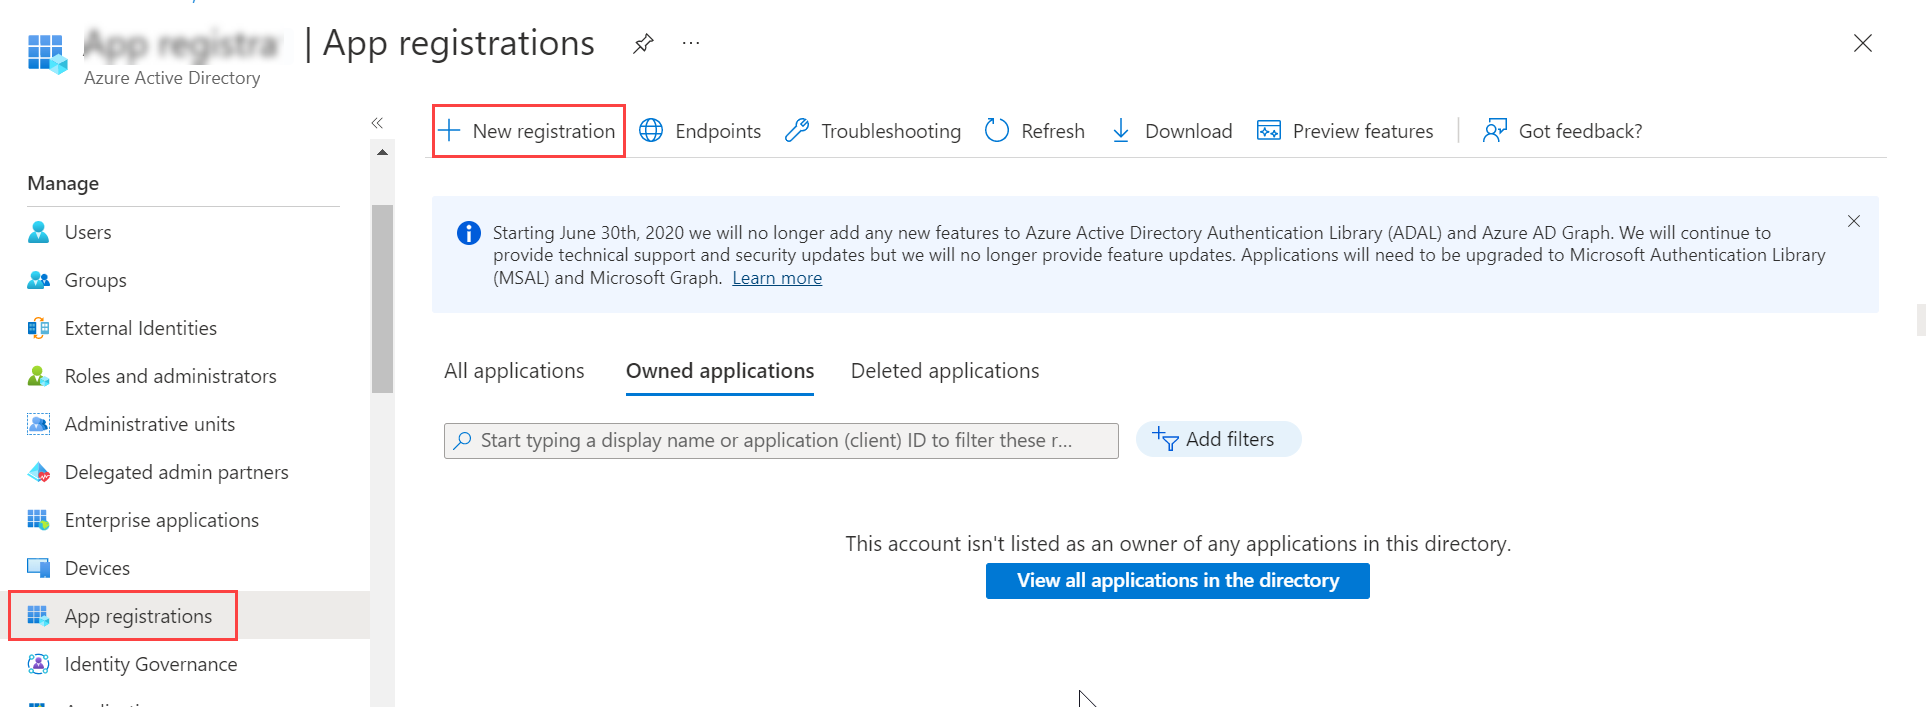Click the External Identities icon

click(x=39, y=328)
